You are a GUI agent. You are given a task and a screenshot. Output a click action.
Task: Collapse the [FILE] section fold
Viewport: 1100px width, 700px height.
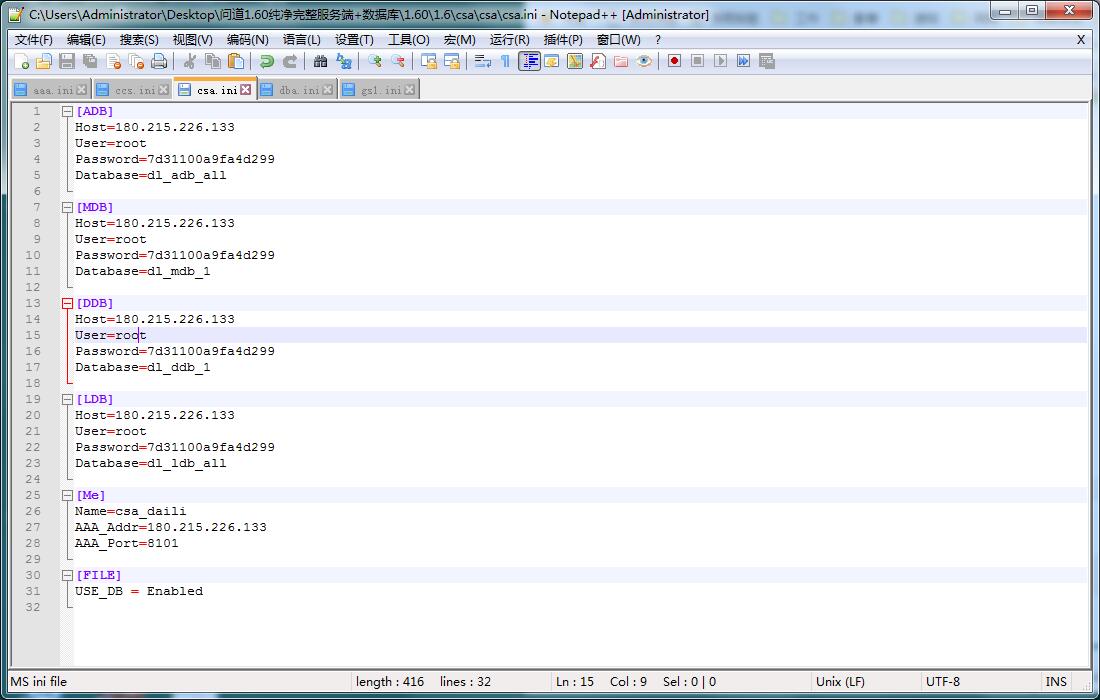[67, 576]
